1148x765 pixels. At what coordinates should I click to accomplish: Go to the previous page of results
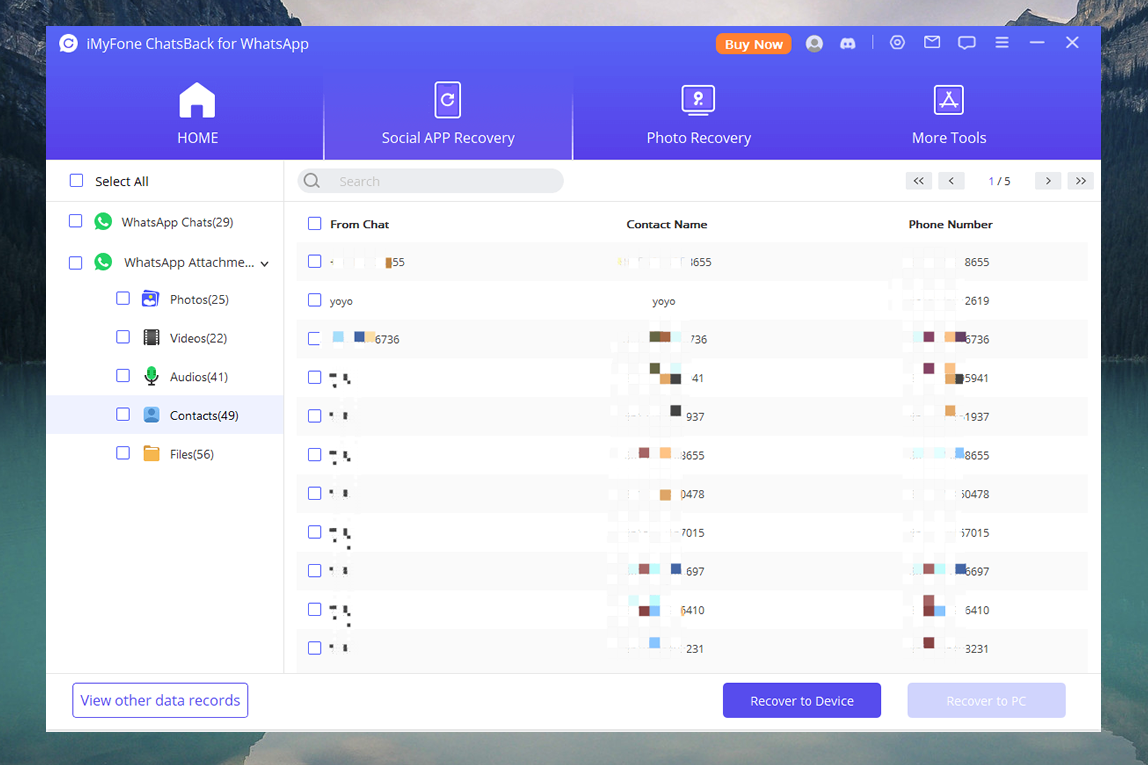[x=951, y=181]
